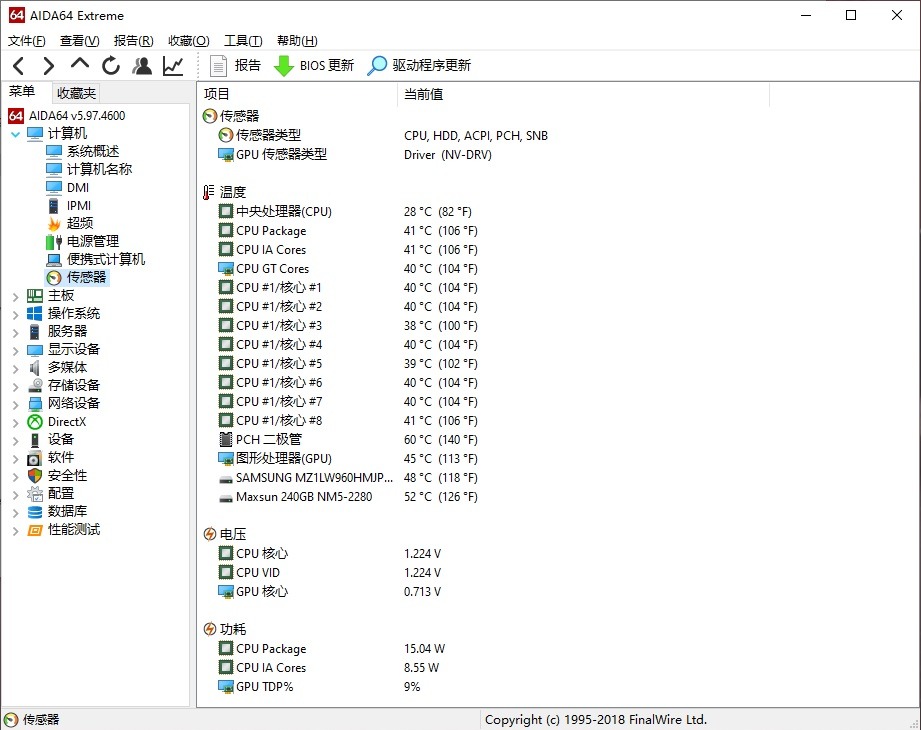This screenshot has width=921, height=730.
Task: Click the 存储设备 disk icon
Action: tap(35, 386)
